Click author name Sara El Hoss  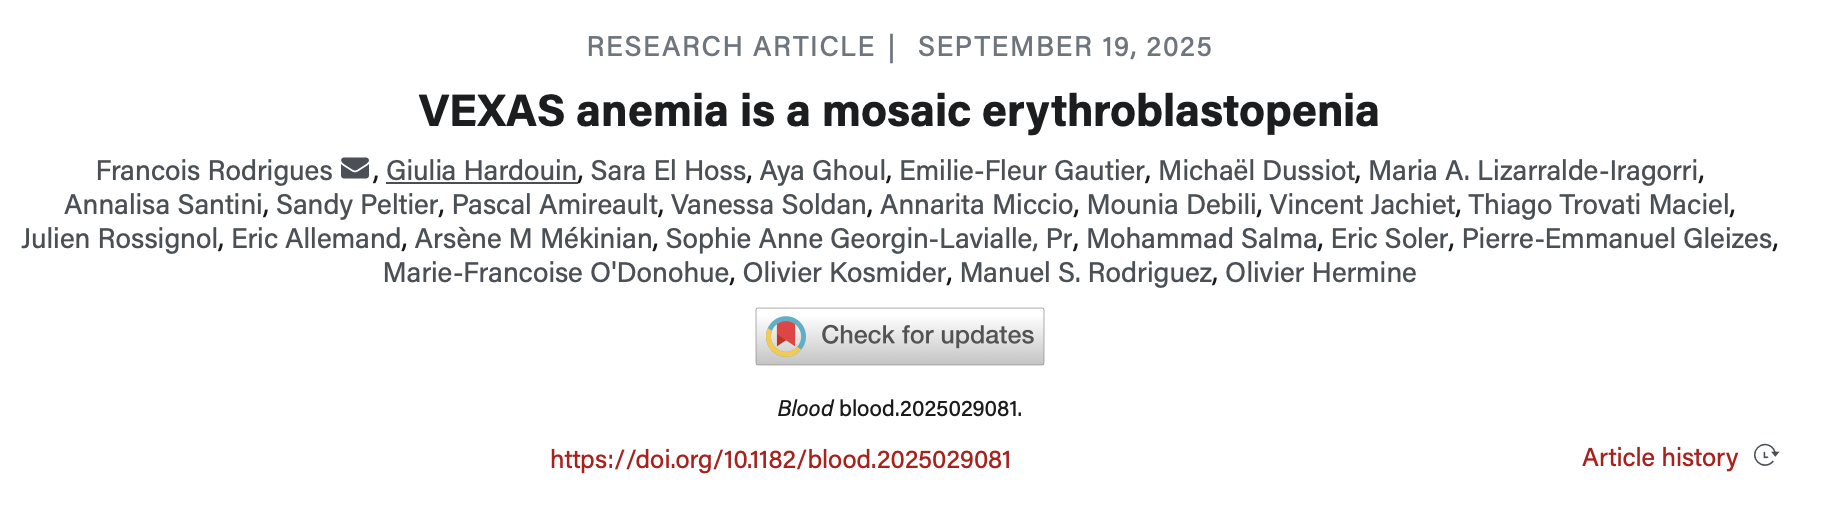[x=668, y=171]
